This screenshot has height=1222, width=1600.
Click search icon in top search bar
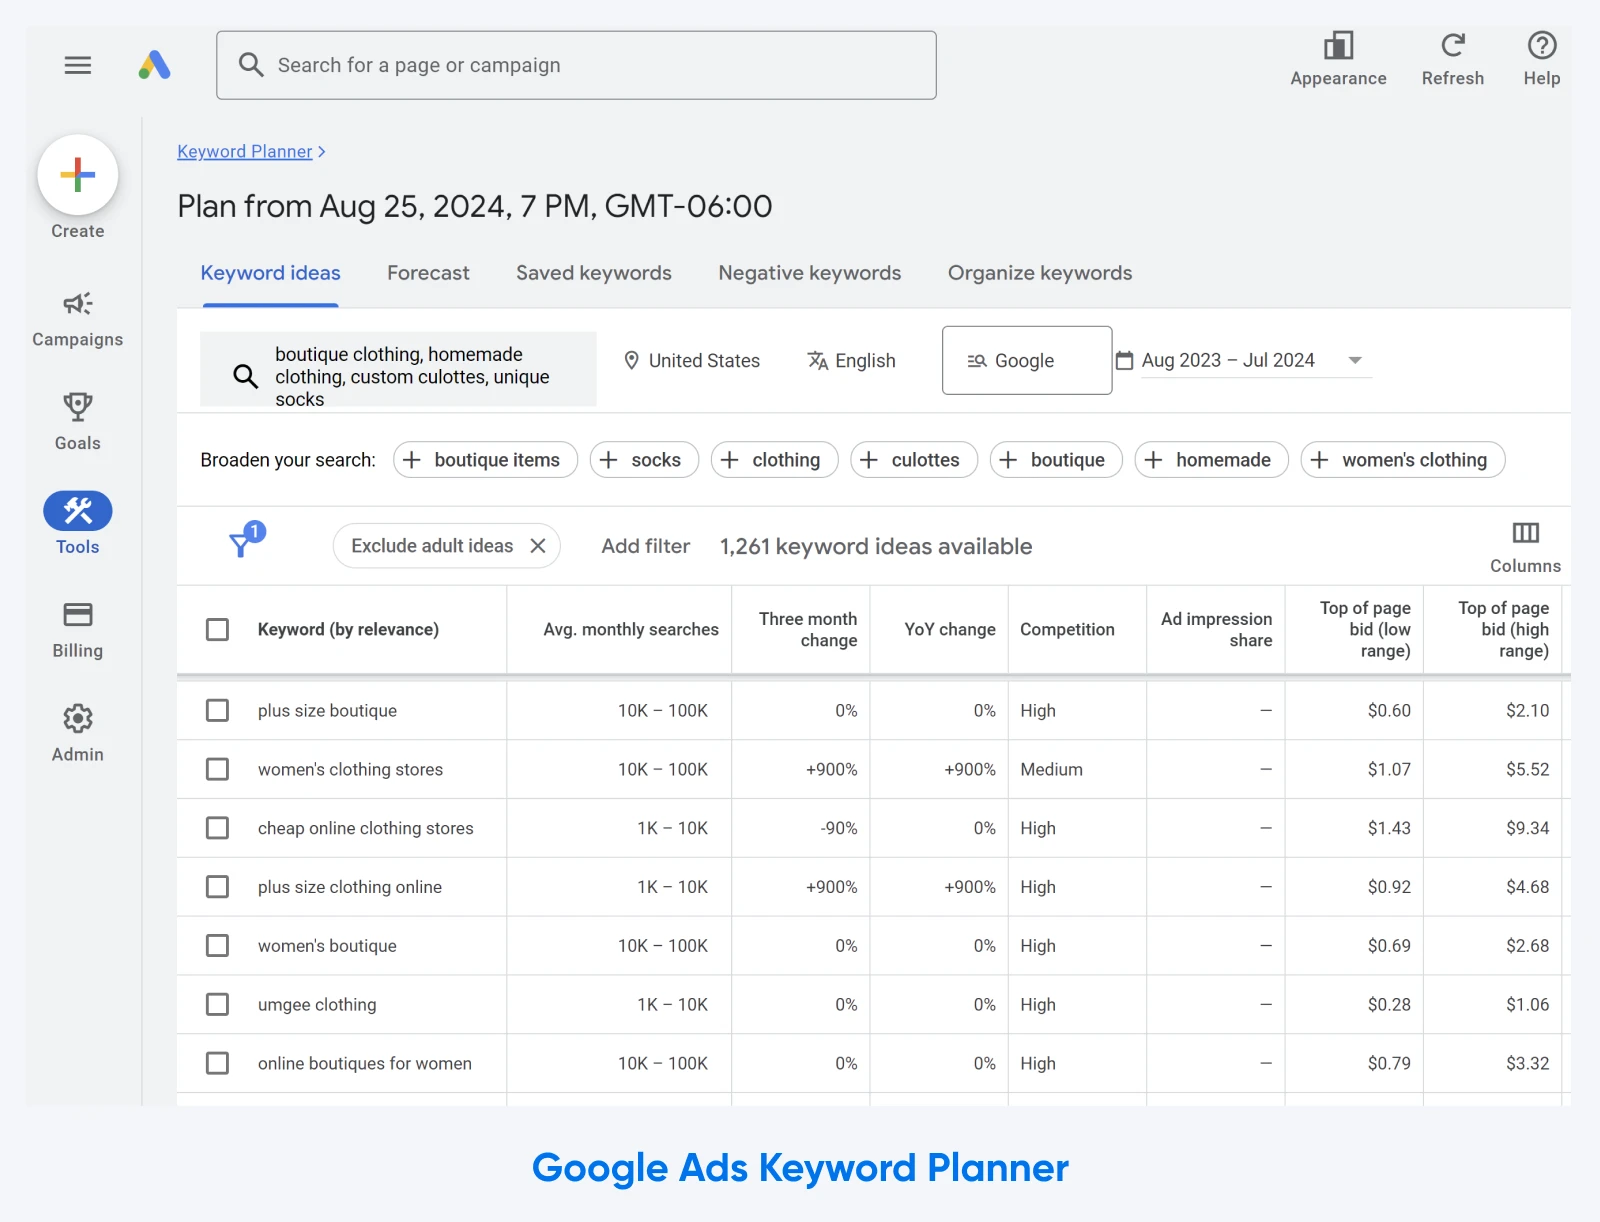click(251, 65)
